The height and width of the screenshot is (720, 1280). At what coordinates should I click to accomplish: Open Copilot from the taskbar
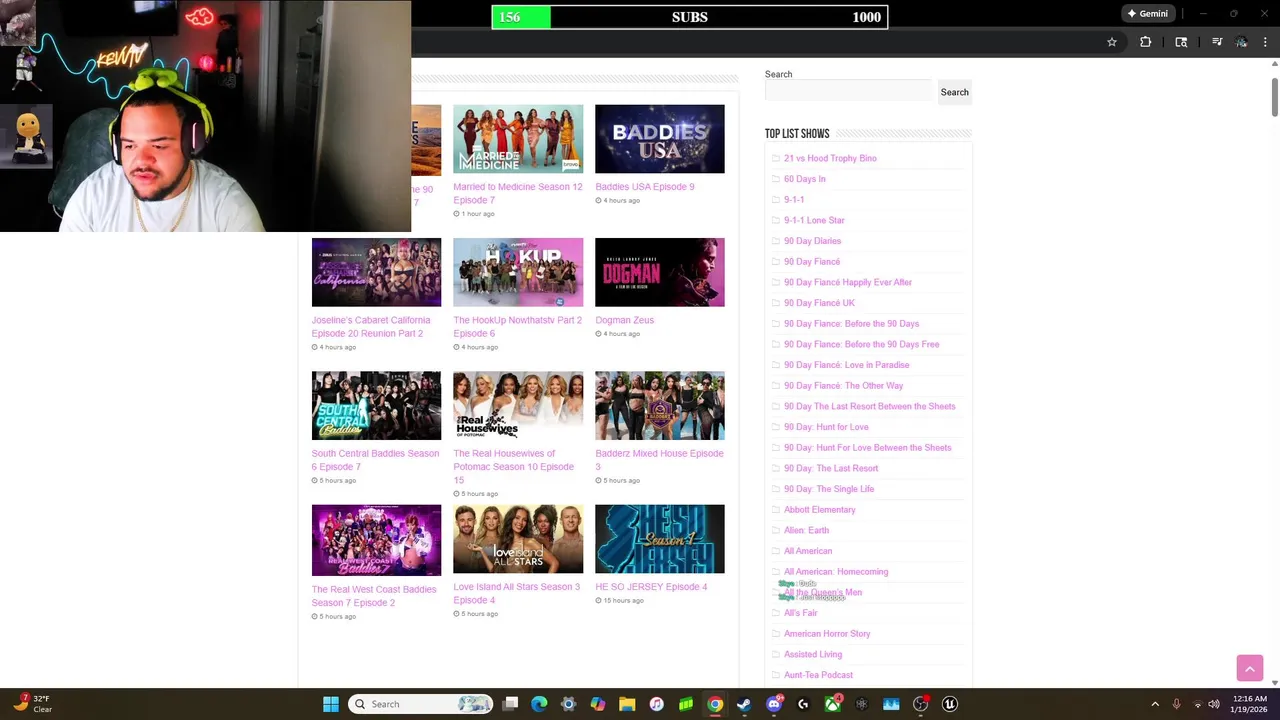click(x=597, y=704)
